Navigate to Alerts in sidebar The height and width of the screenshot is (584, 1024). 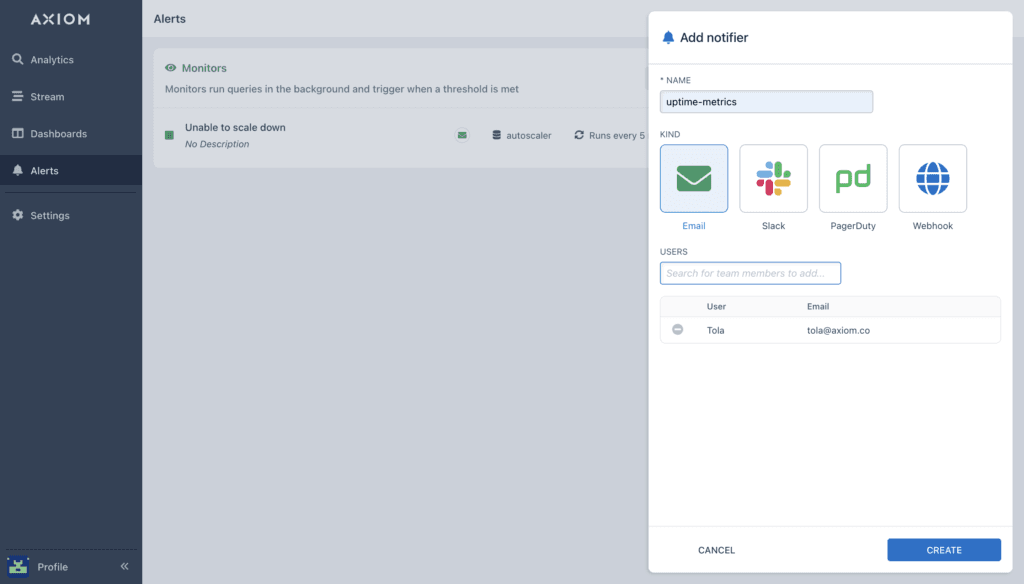click(x=44, y=171)
